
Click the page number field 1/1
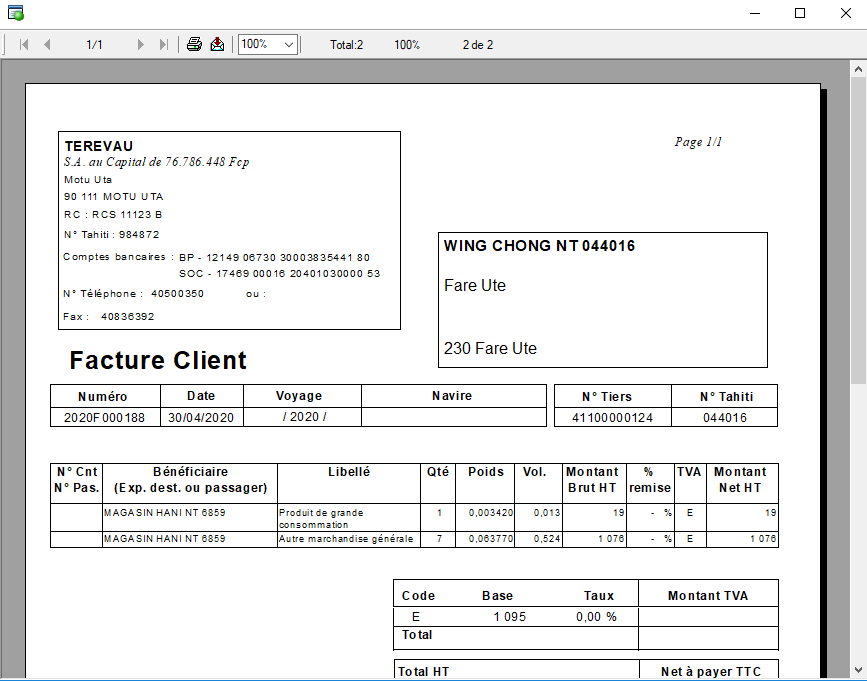coord(95,45)
